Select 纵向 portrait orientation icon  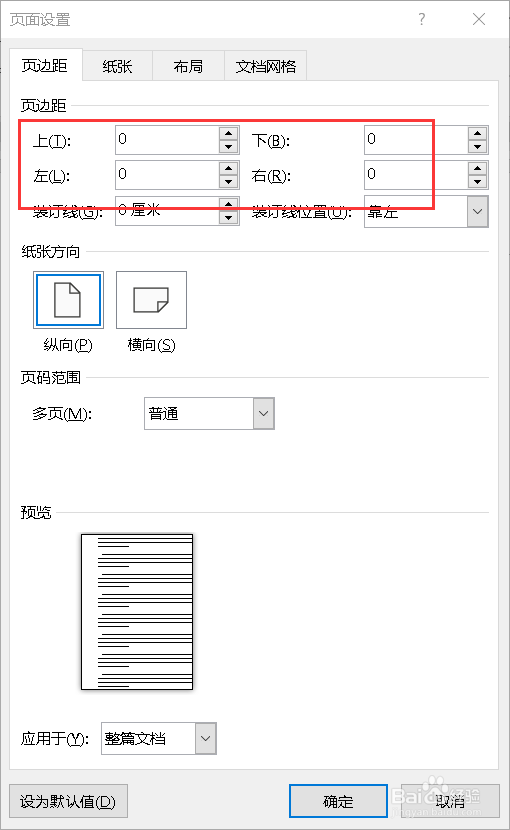pyautogui.click(x=68, y=300)
